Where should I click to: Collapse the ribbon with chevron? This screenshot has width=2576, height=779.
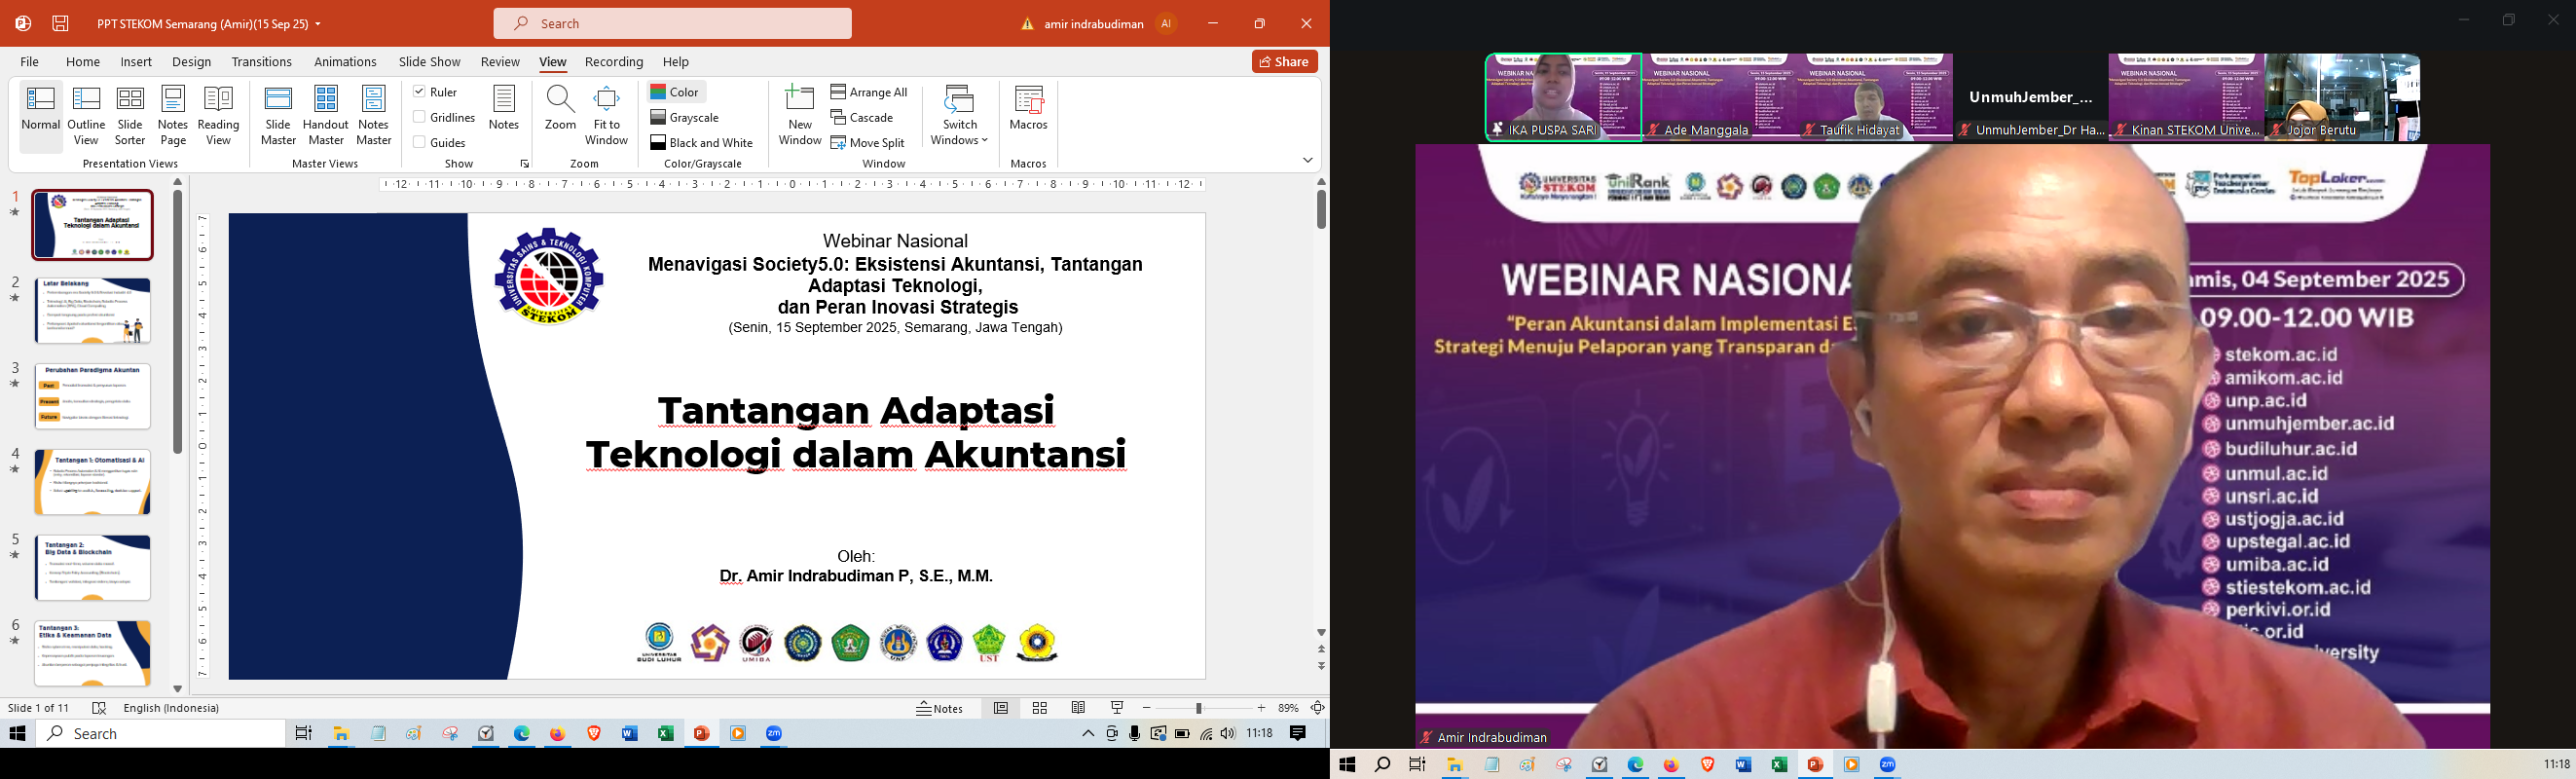point(1307,161)
